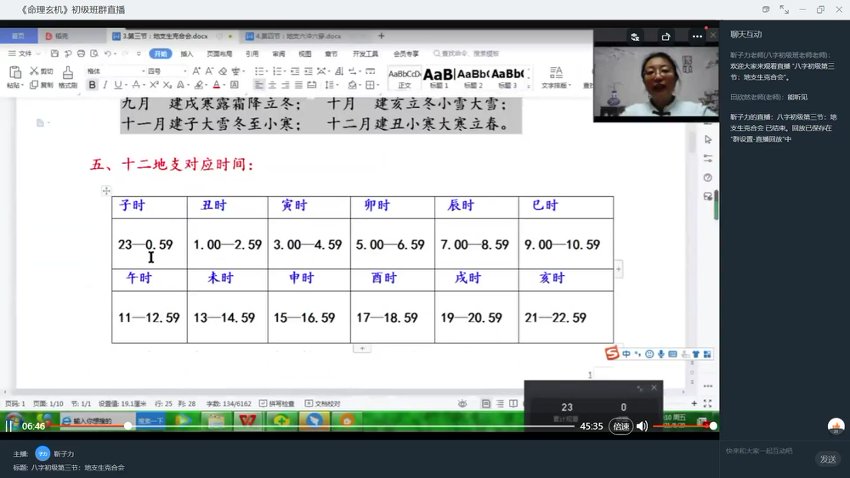Open the 倍速 playback speed menu
Viewport: 850px width, 478px height.
click(621, 427)
